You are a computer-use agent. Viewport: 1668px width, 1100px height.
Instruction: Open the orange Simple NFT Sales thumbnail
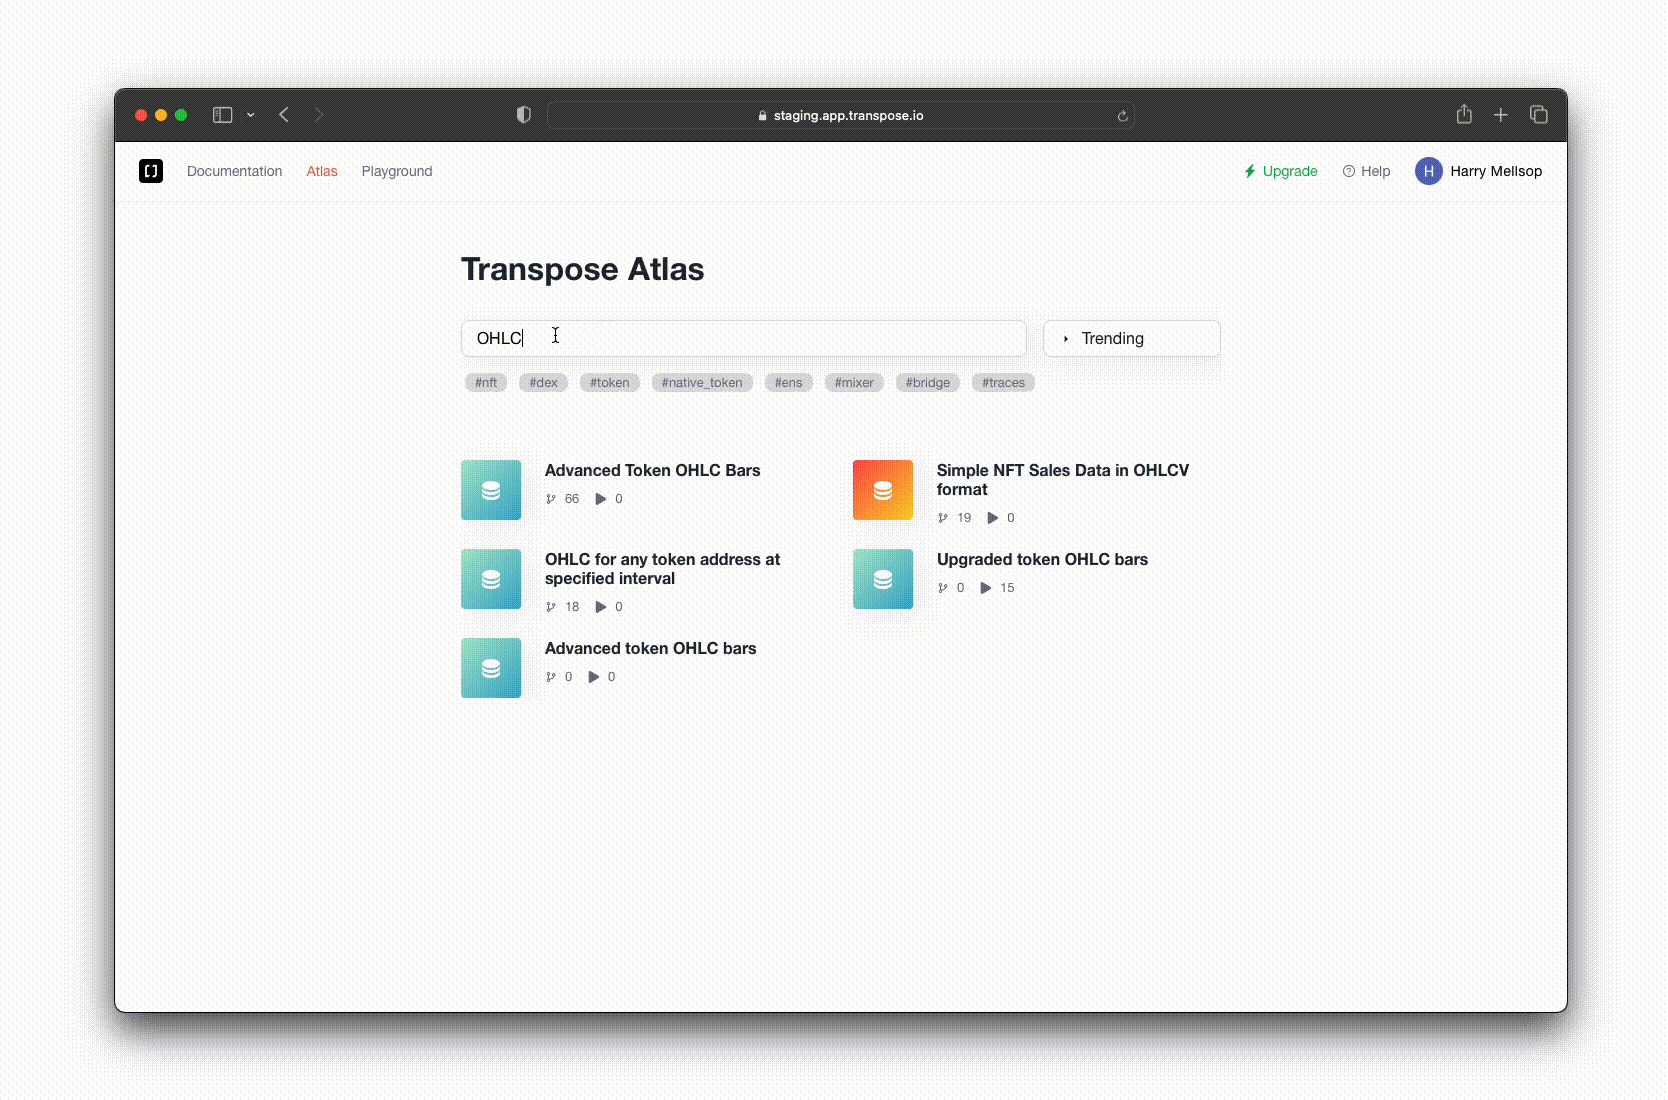pyautogui.click(x=883, y=490)
